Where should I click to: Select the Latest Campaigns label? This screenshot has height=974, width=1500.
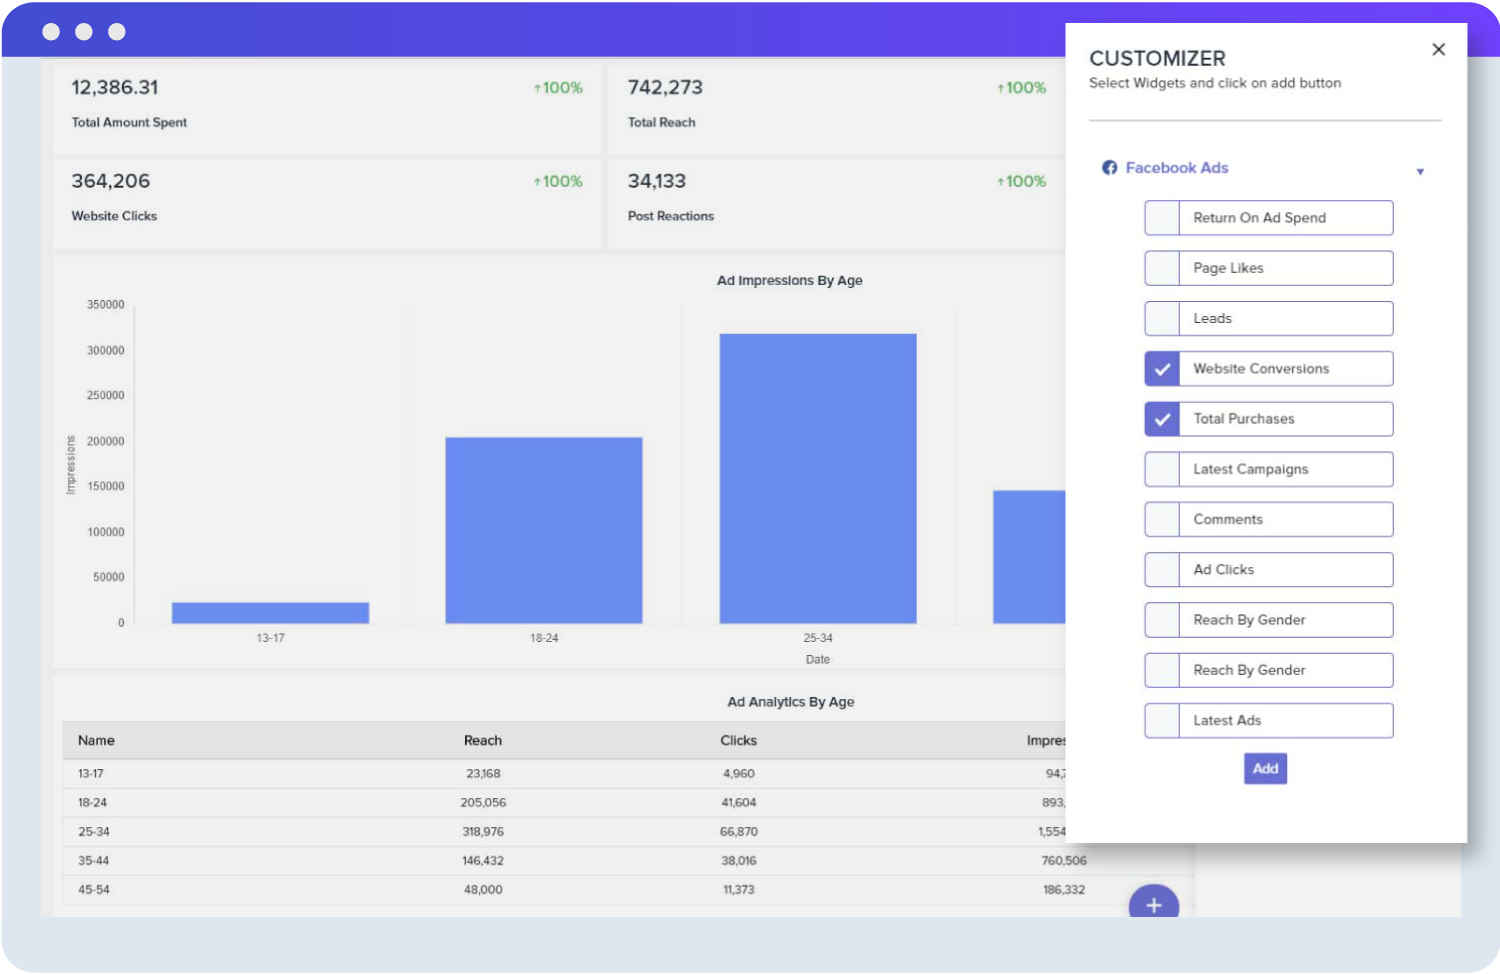1250,469
